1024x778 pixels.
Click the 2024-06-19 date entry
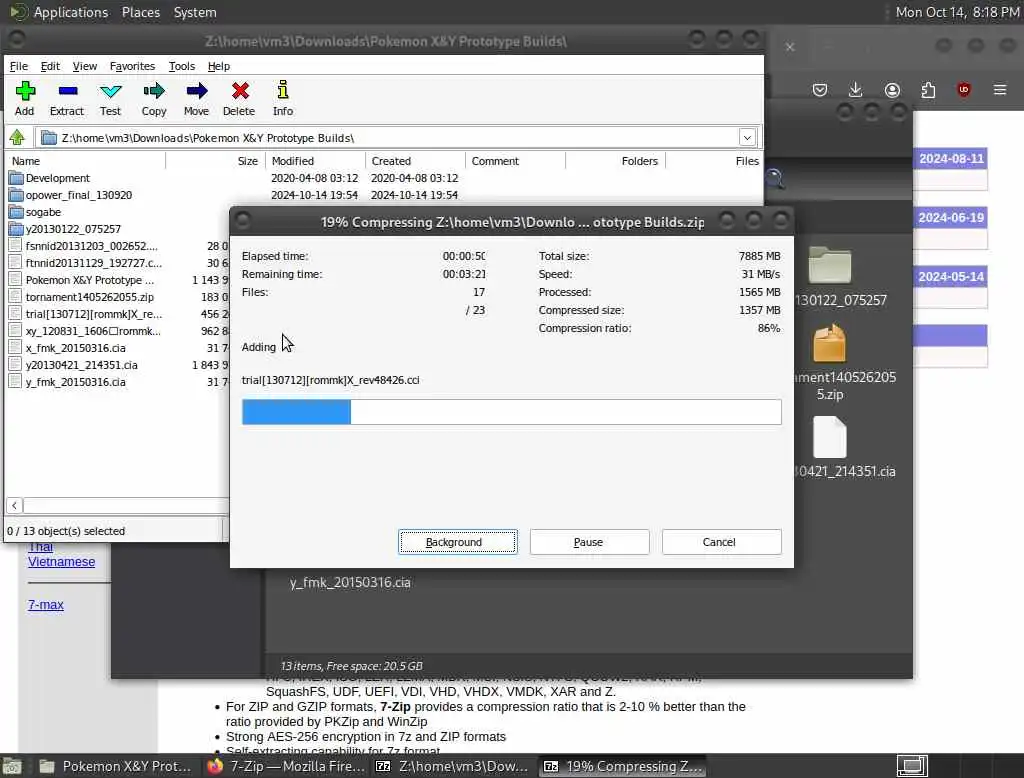(950, 218)
